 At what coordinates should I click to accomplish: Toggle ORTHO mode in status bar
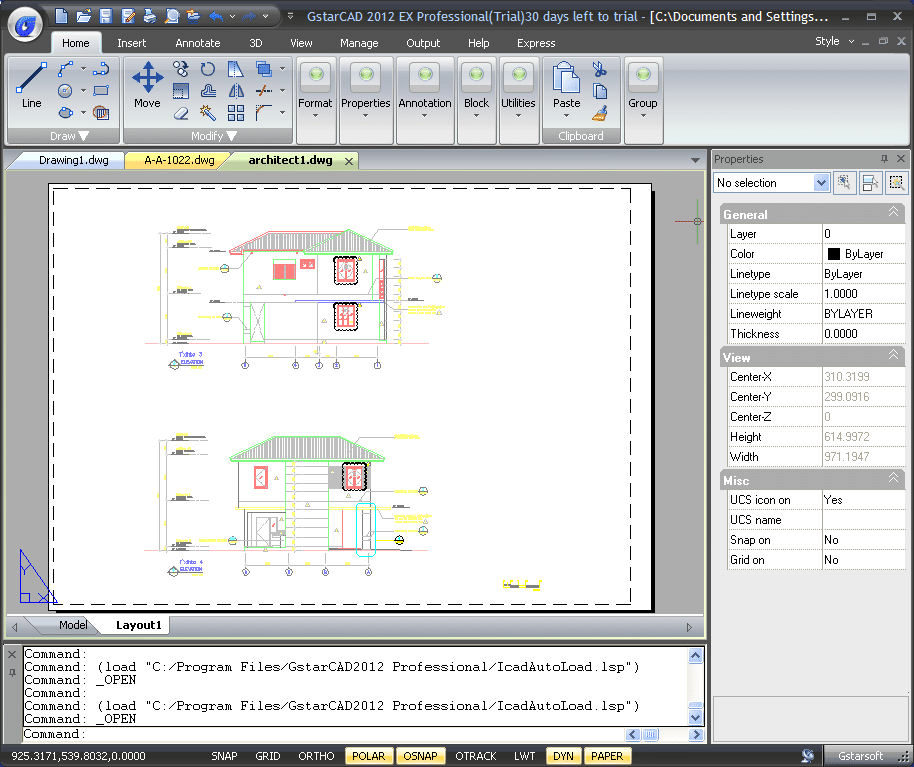coord(317,756)
